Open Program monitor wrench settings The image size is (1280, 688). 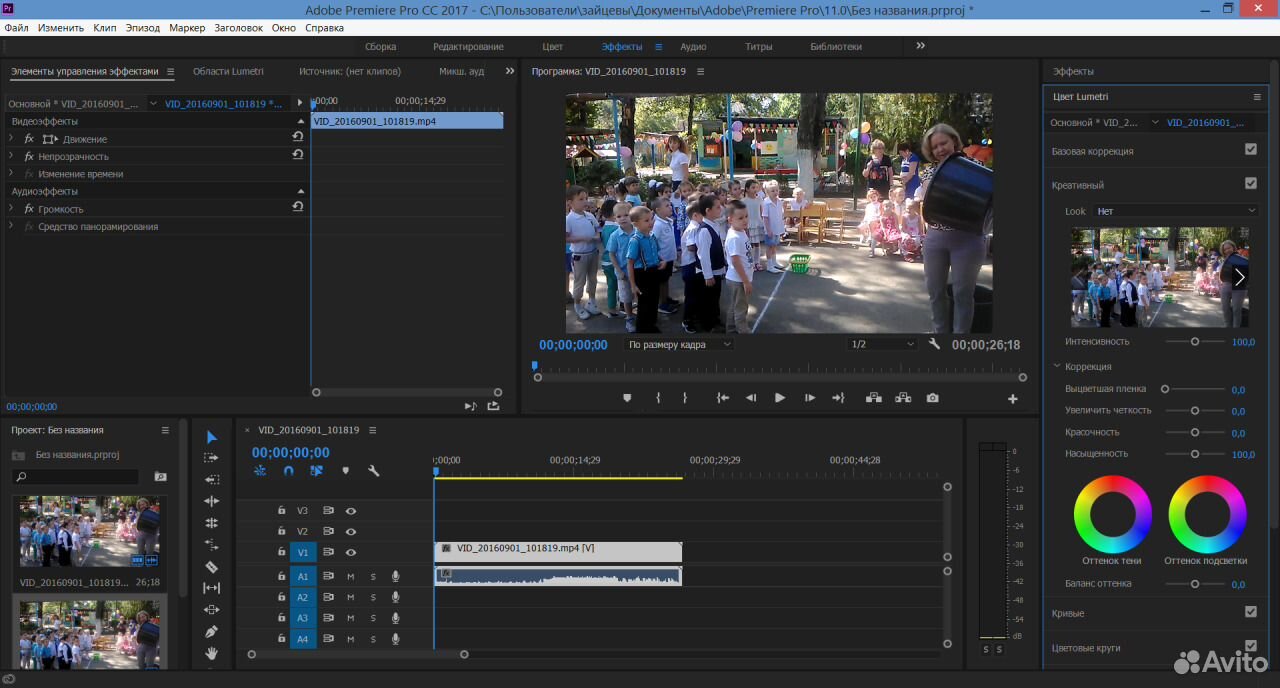click(x=934, y=344)
